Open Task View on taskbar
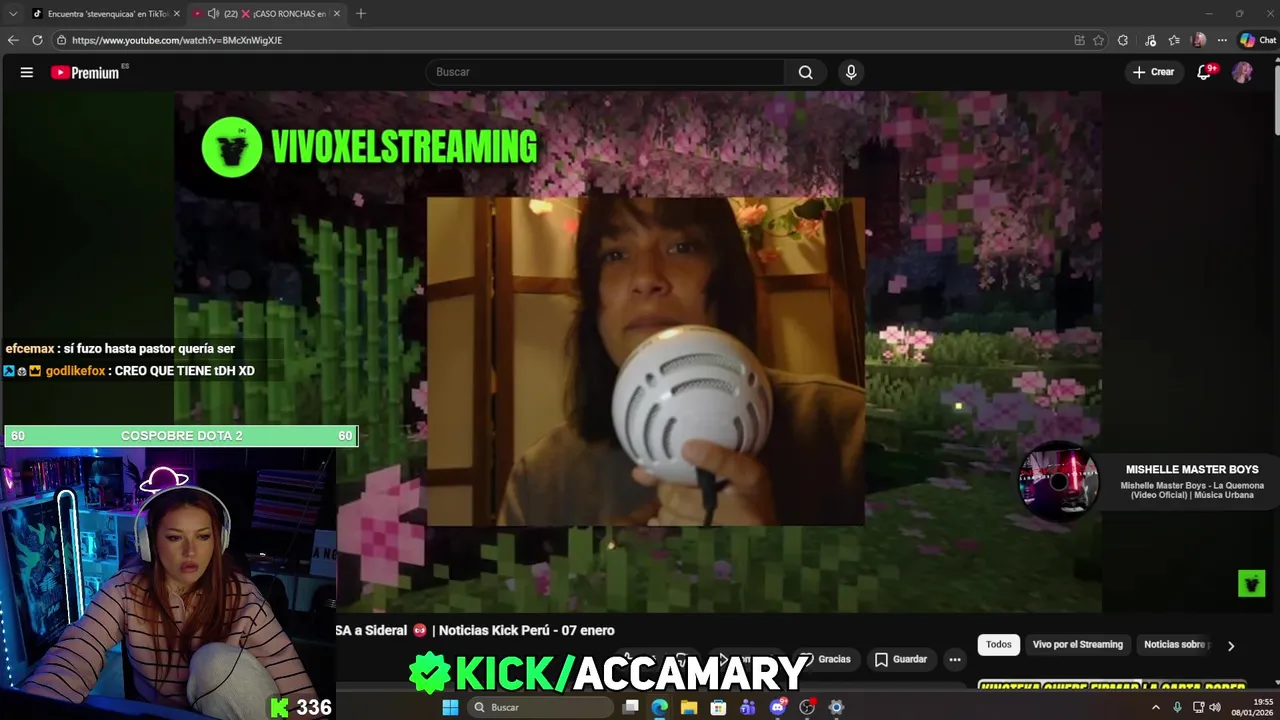 click(631, 707)
